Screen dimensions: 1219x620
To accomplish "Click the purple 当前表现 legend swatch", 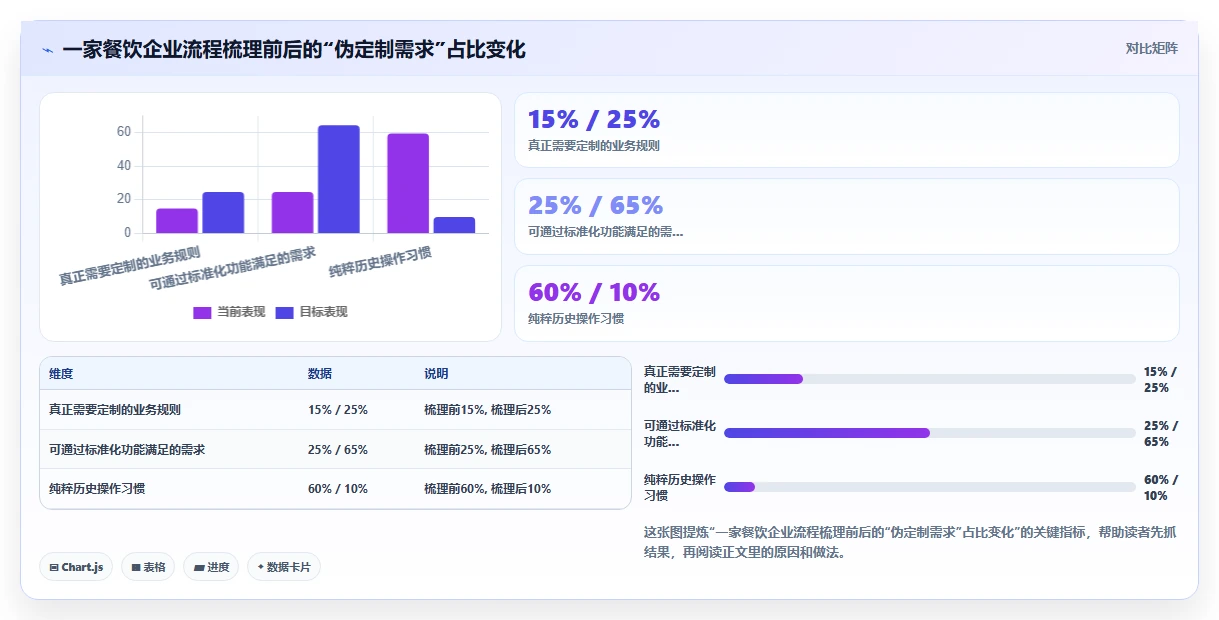I will point(202,313).
